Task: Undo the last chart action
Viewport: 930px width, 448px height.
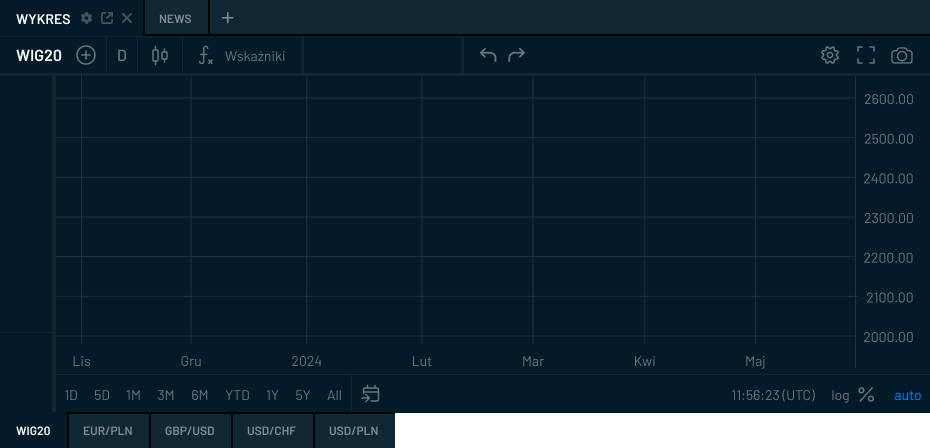Action: click(x=488, y=55)
